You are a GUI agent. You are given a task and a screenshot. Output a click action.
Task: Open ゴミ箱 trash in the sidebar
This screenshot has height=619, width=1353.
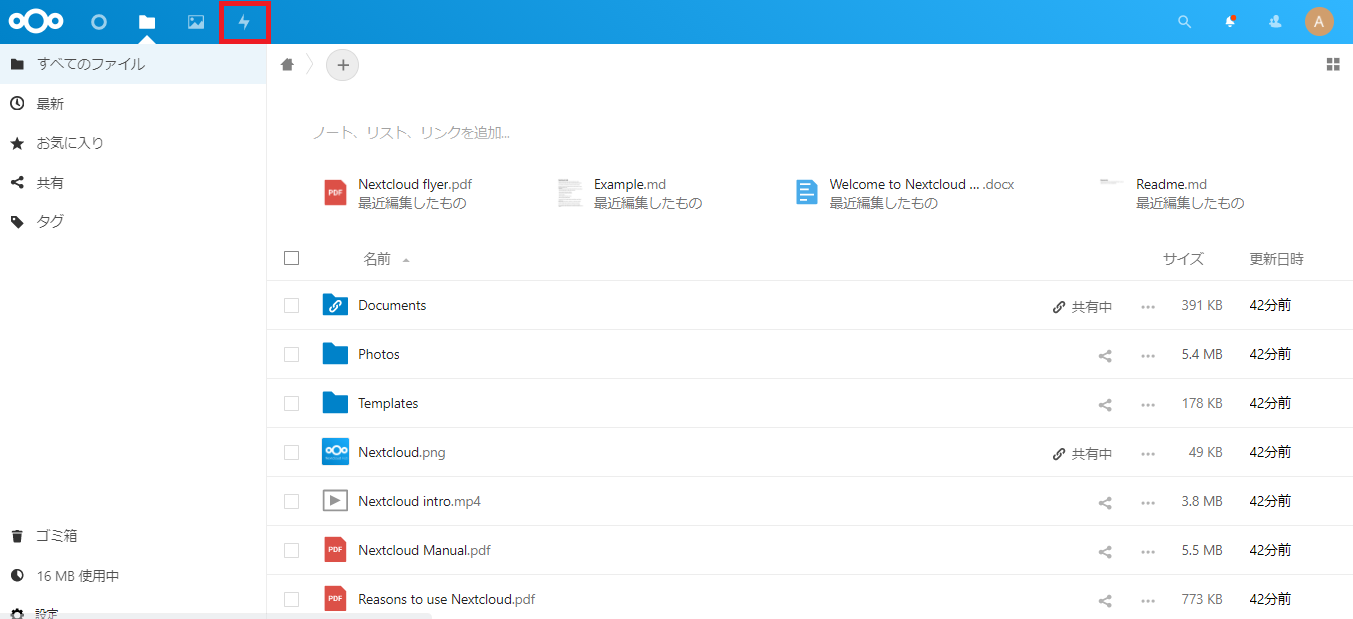133,536
